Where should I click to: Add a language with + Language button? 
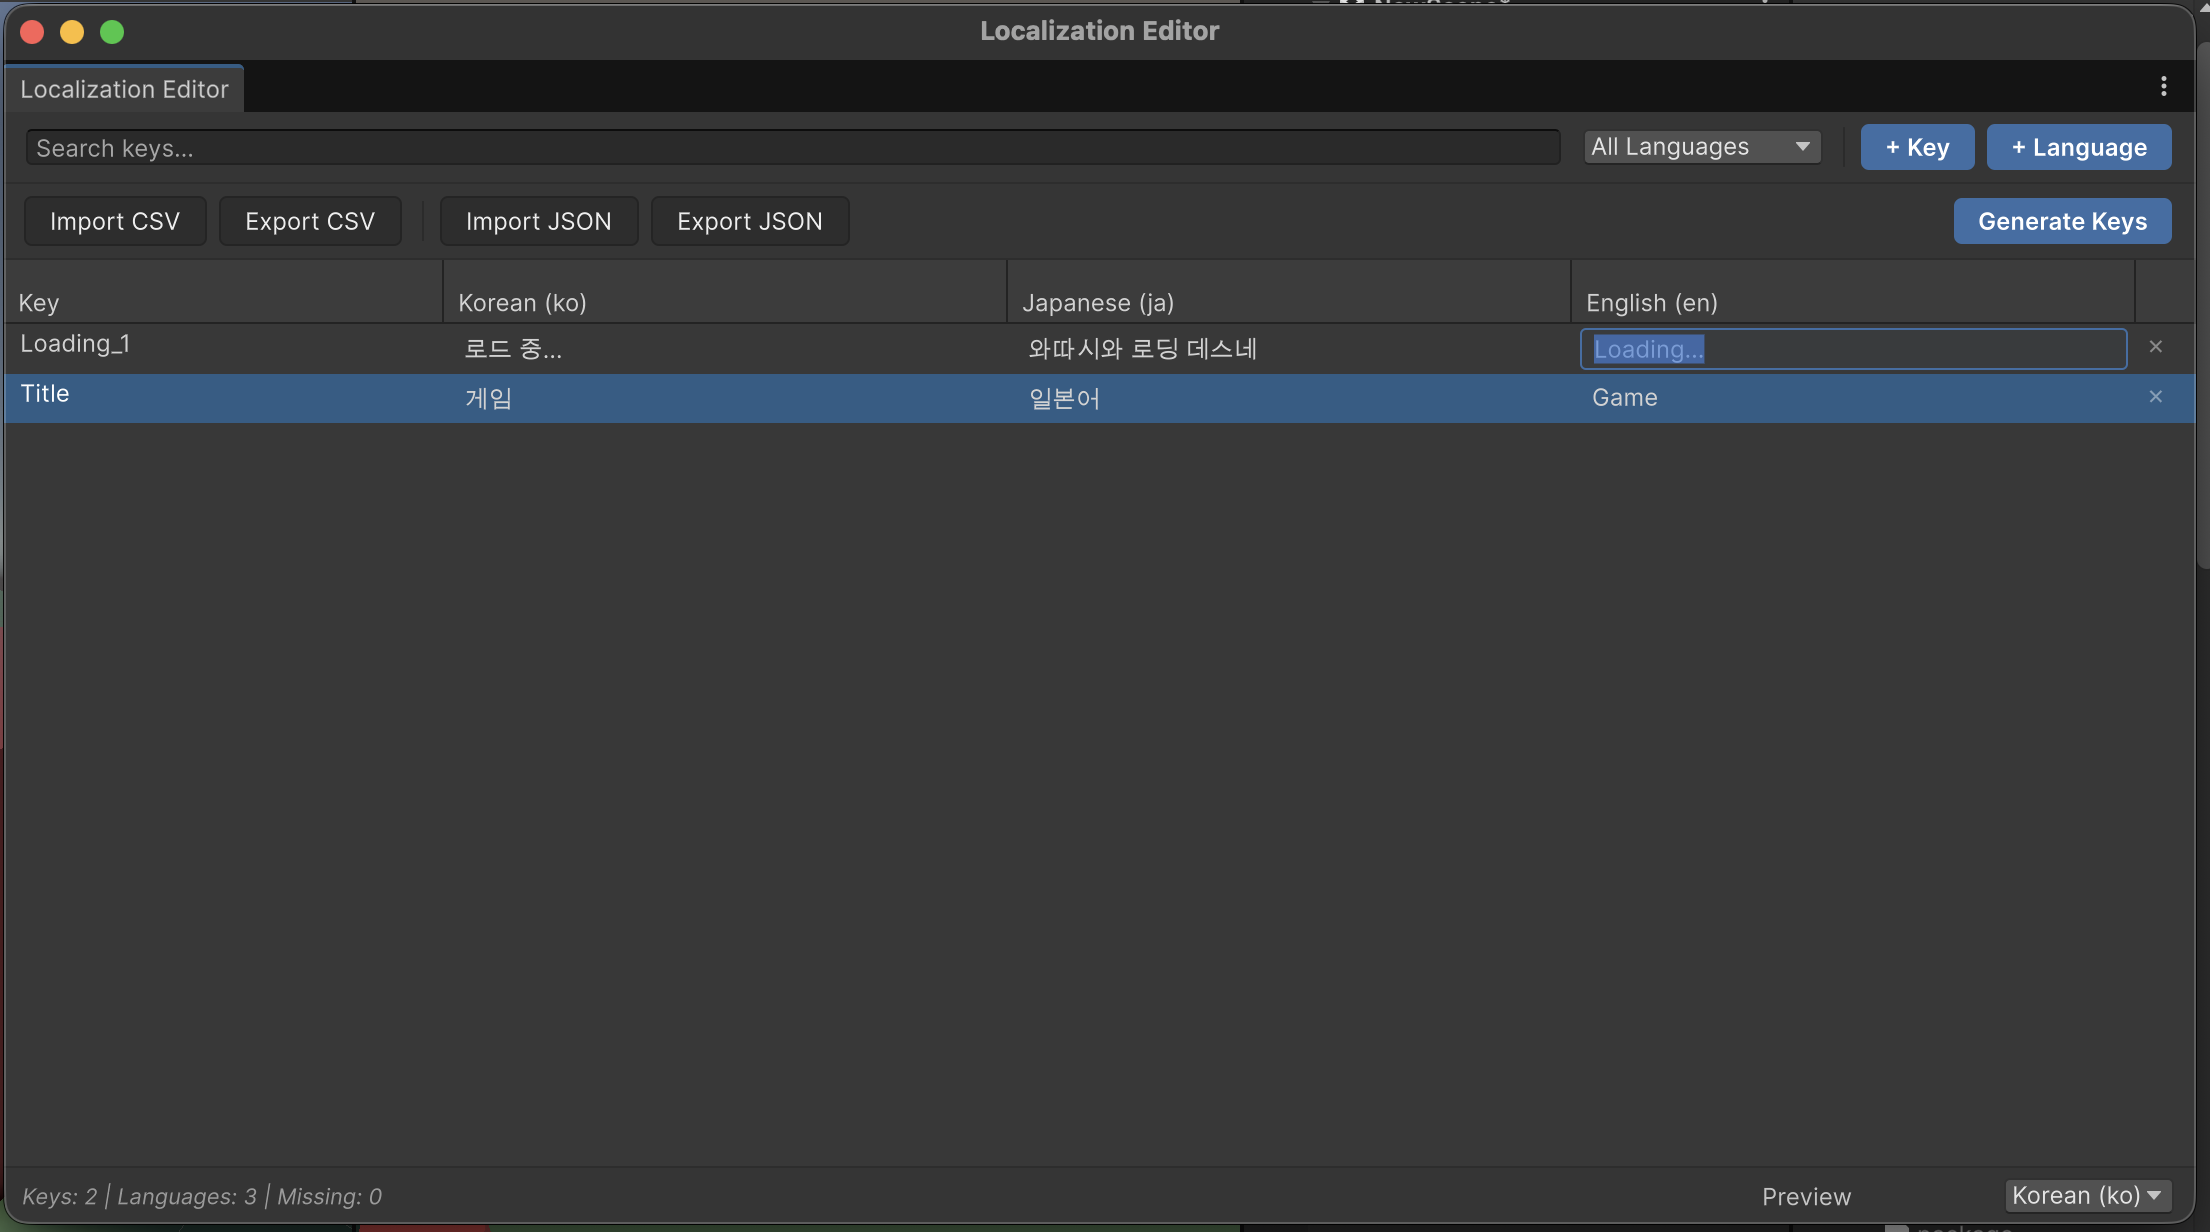coord(2078,147)
